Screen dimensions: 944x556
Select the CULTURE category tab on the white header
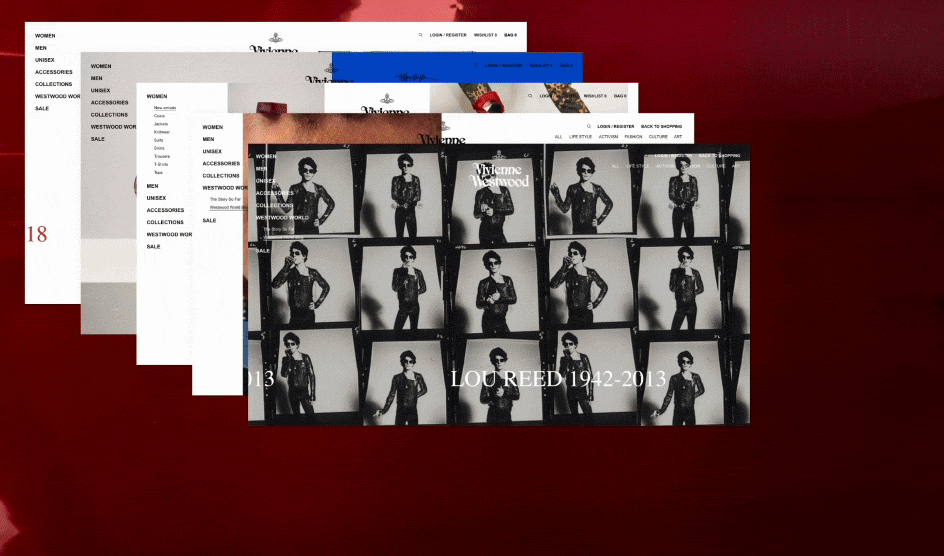click(657, 137)
